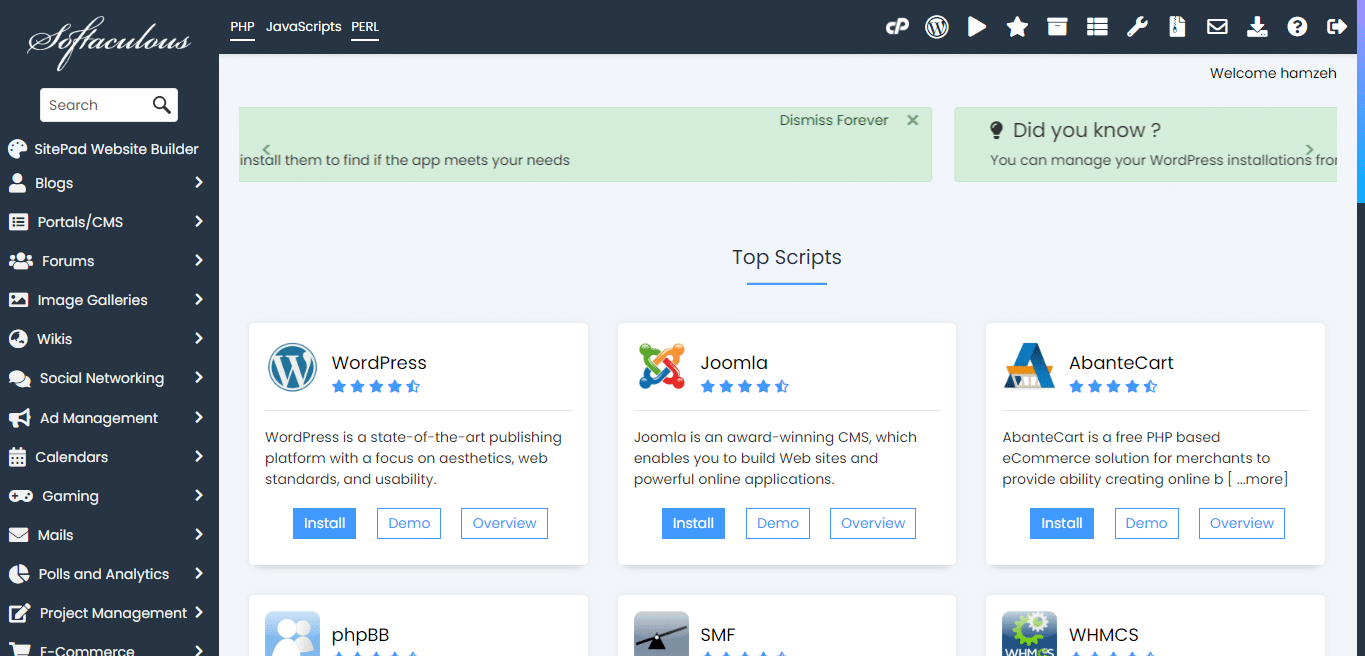Open the Joomla Demo button
This screenshot has height=656, width=1365.
(777, 523)
